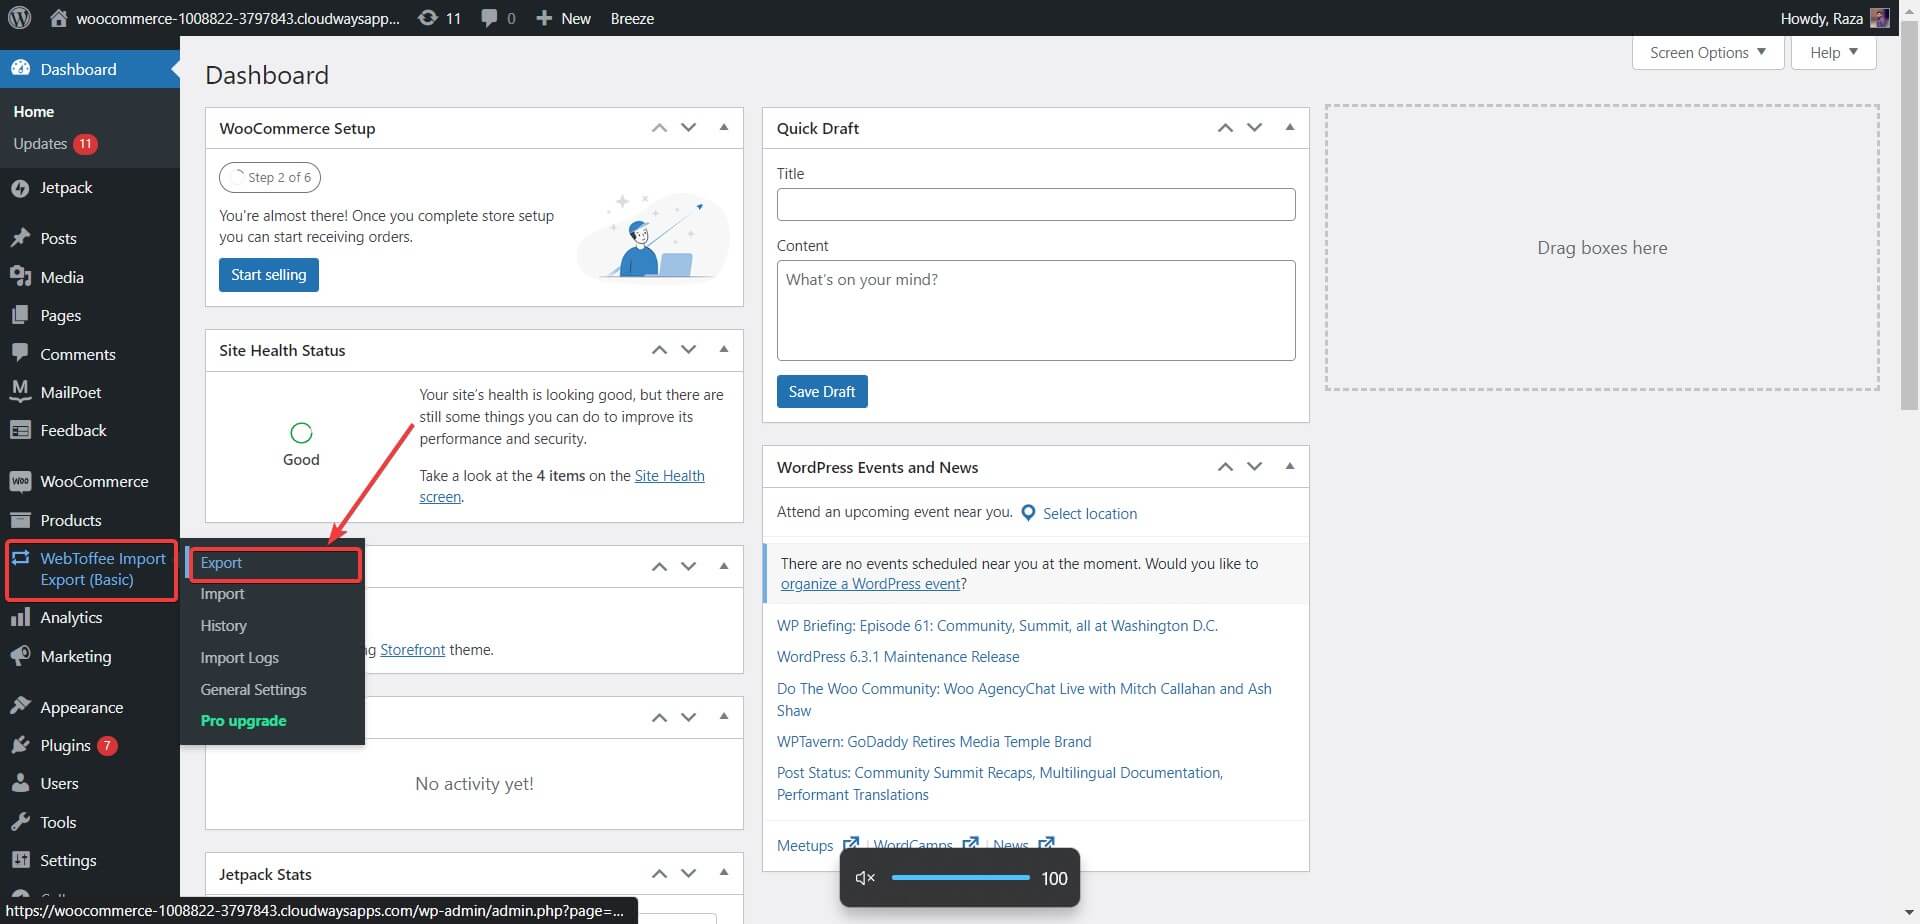Click the Pages sidebar icon
Image resolution: width=1920 pixels, height=924 pixels.
tap(20, 315)
